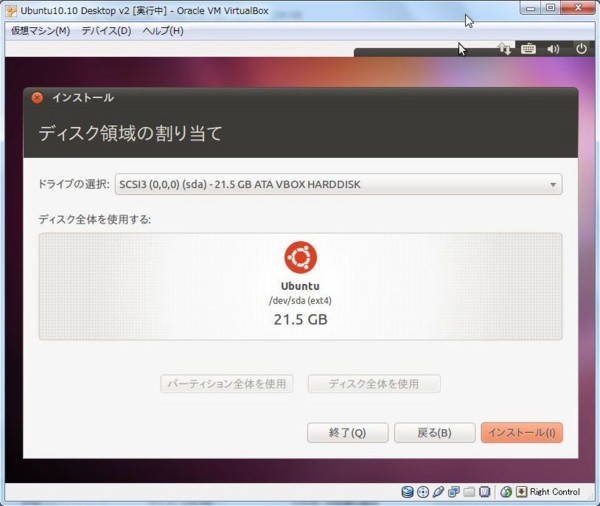Image resolution: width=600 pixels, height=506 pixels.
Task: Click the orange インストール(I) install button
Action: 522,433
